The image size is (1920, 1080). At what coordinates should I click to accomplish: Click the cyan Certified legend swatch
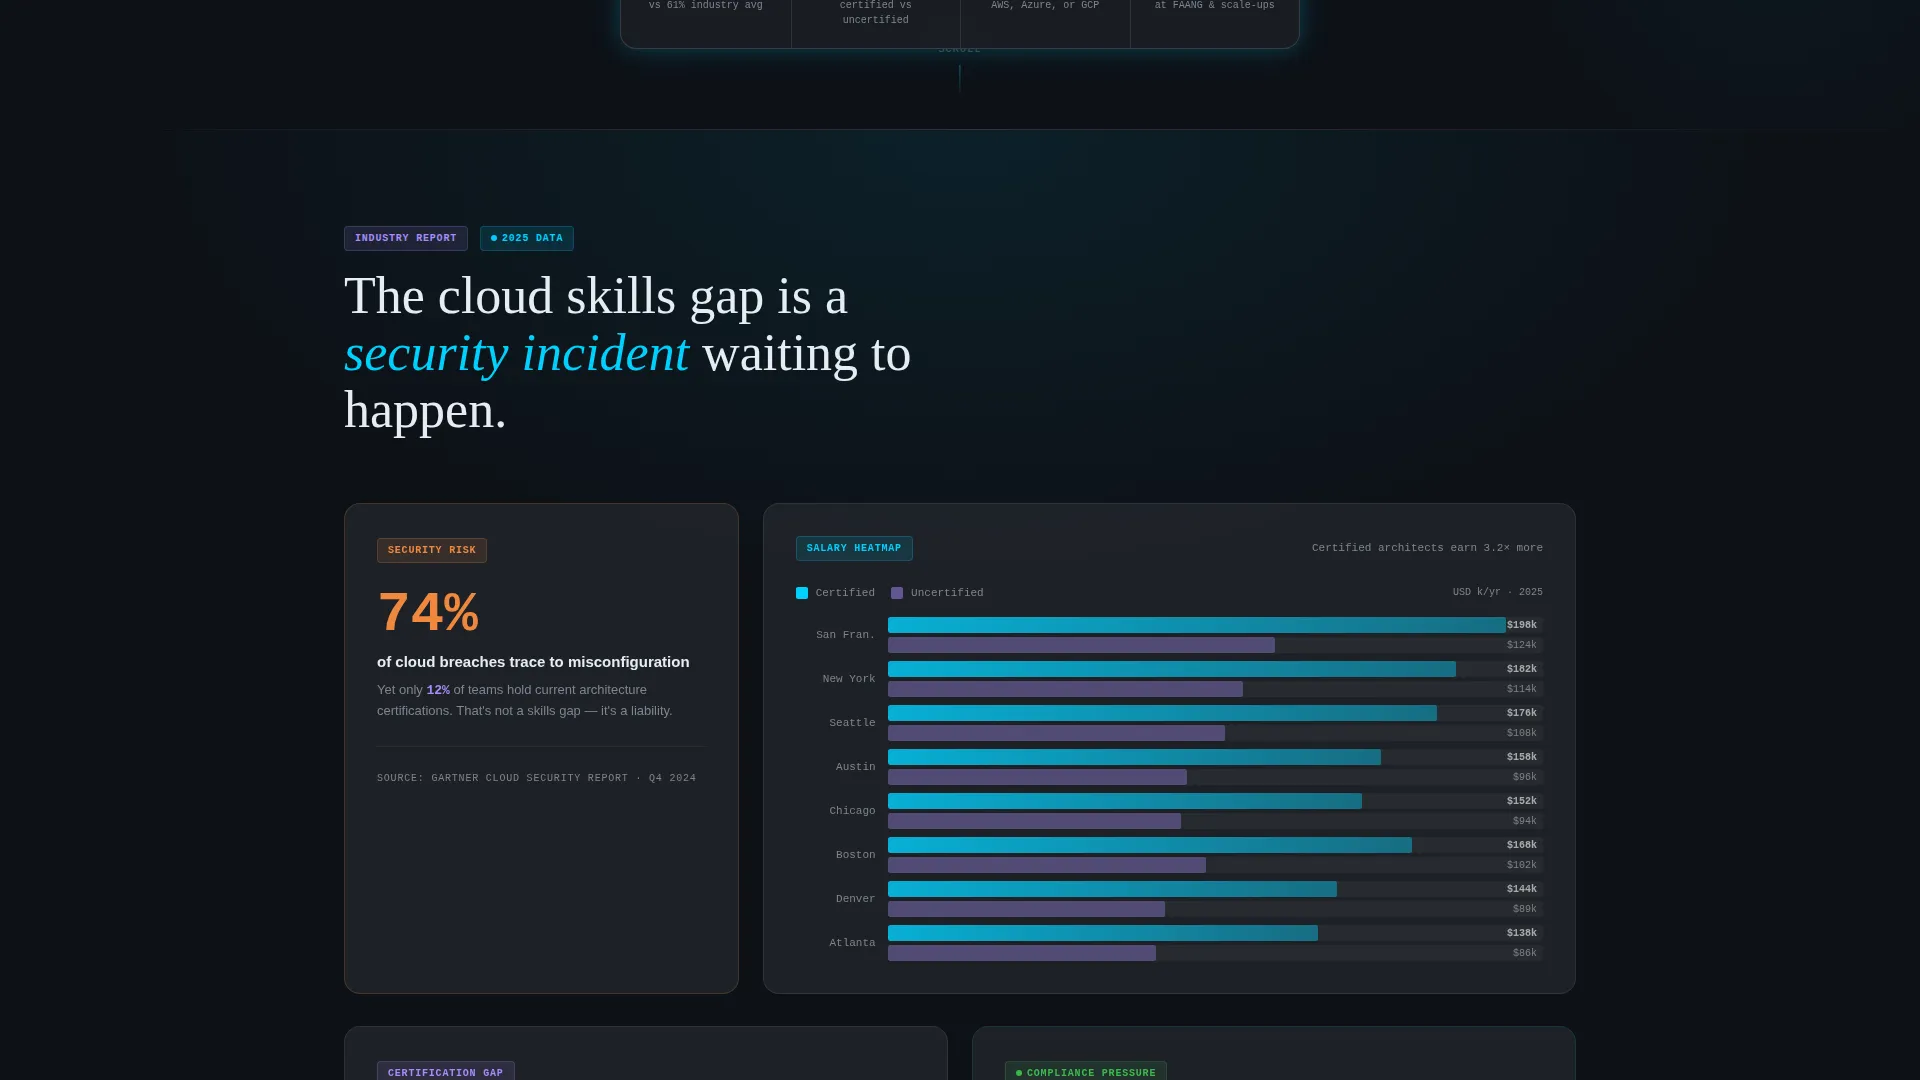coord(802,593)
